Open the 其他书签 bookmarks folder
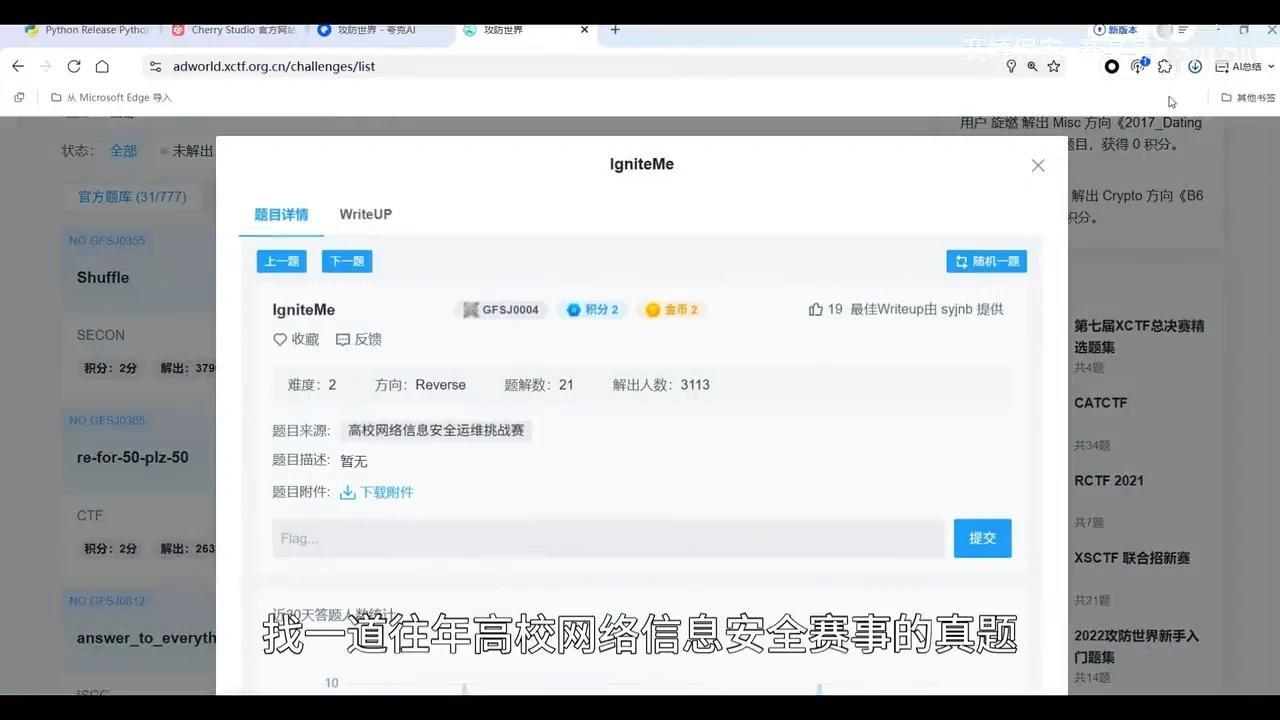 (1248, 98)
